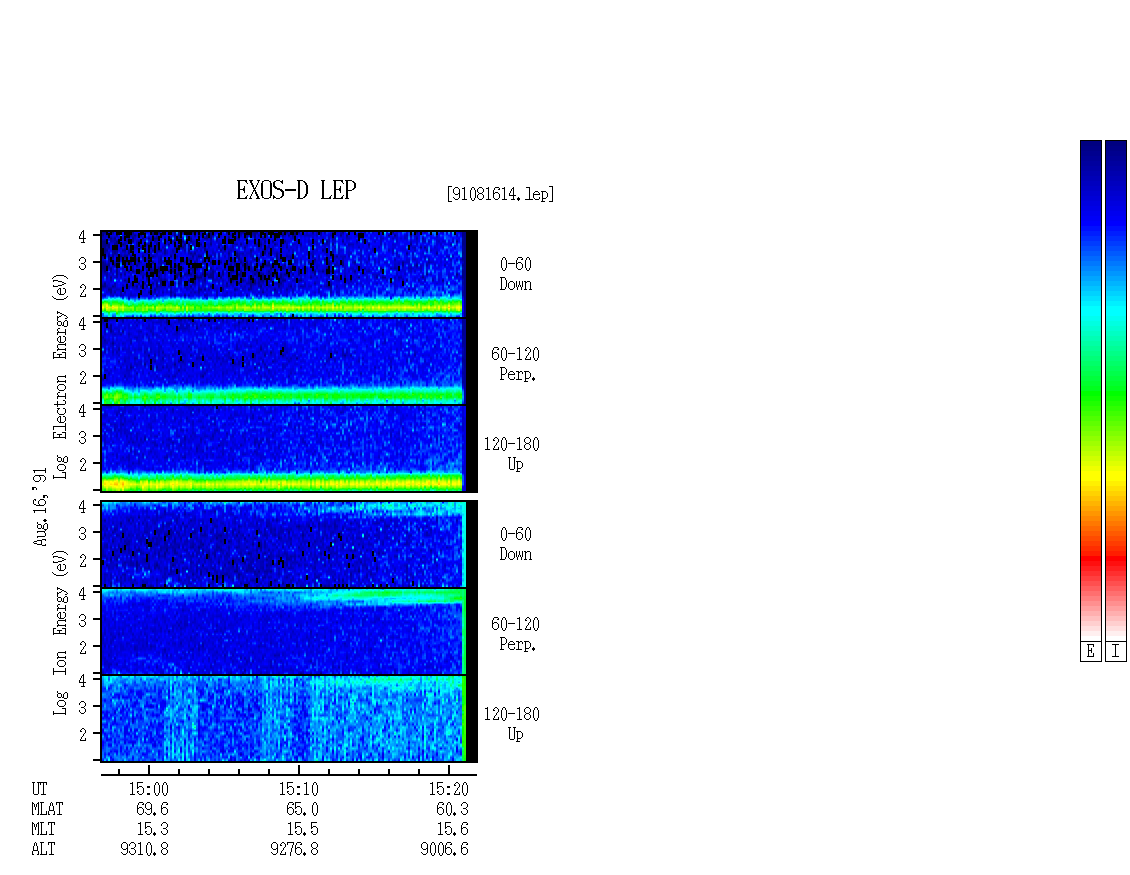This screenshot has width=1130, height=875.
Task: Select the file name [91081614.lep]
Action: 500,194
